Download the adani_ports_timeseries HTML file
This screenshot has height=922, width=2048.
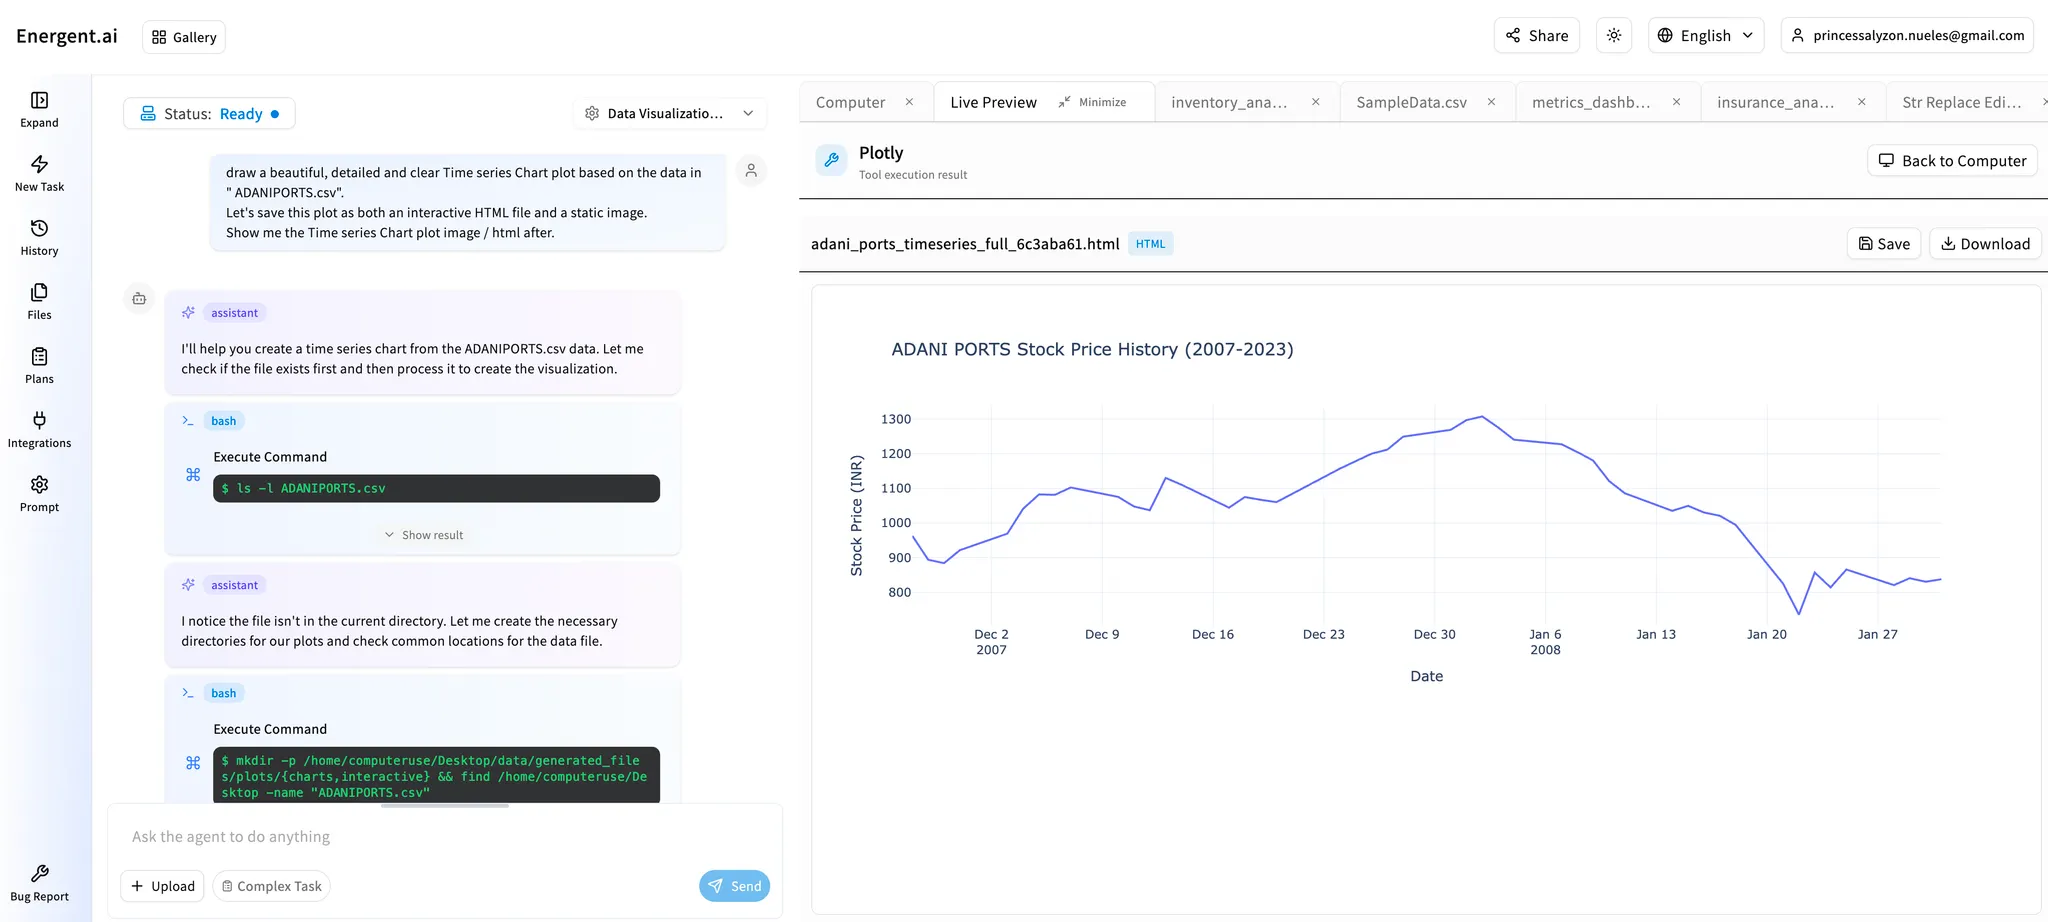[1985, 243]
